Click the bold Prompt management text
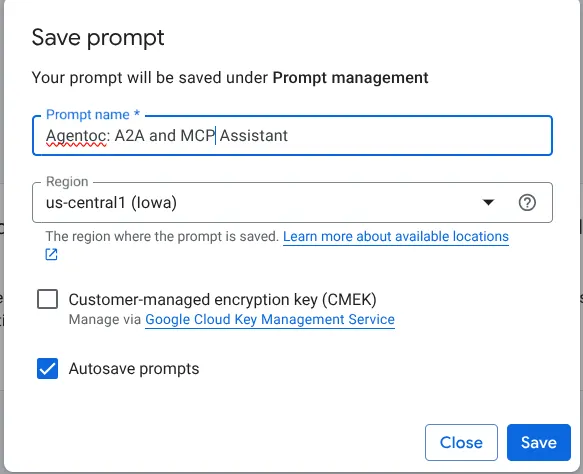Screen dimensions: 583x474 pos(351,78)
